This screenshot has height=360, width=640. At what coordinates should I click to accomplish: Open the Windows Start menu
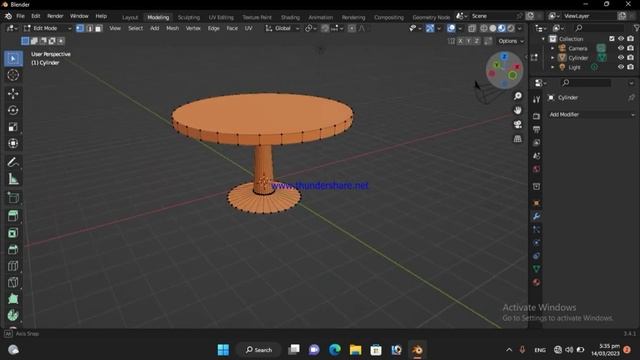(x=223, y=350)
